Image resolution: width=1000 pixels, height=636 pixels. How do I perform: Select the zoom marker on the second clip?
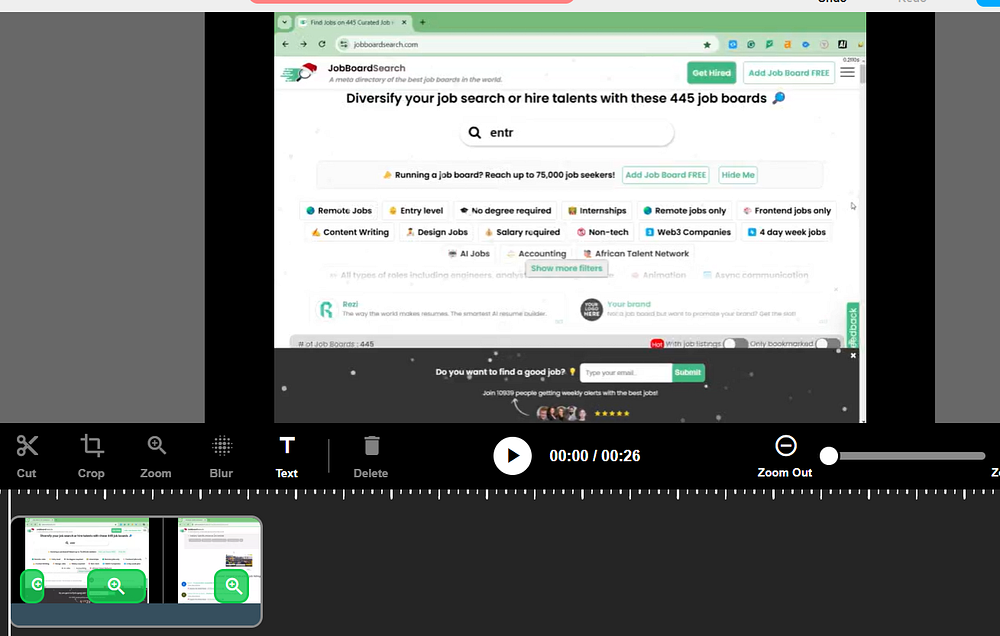(x=232, y=586)
